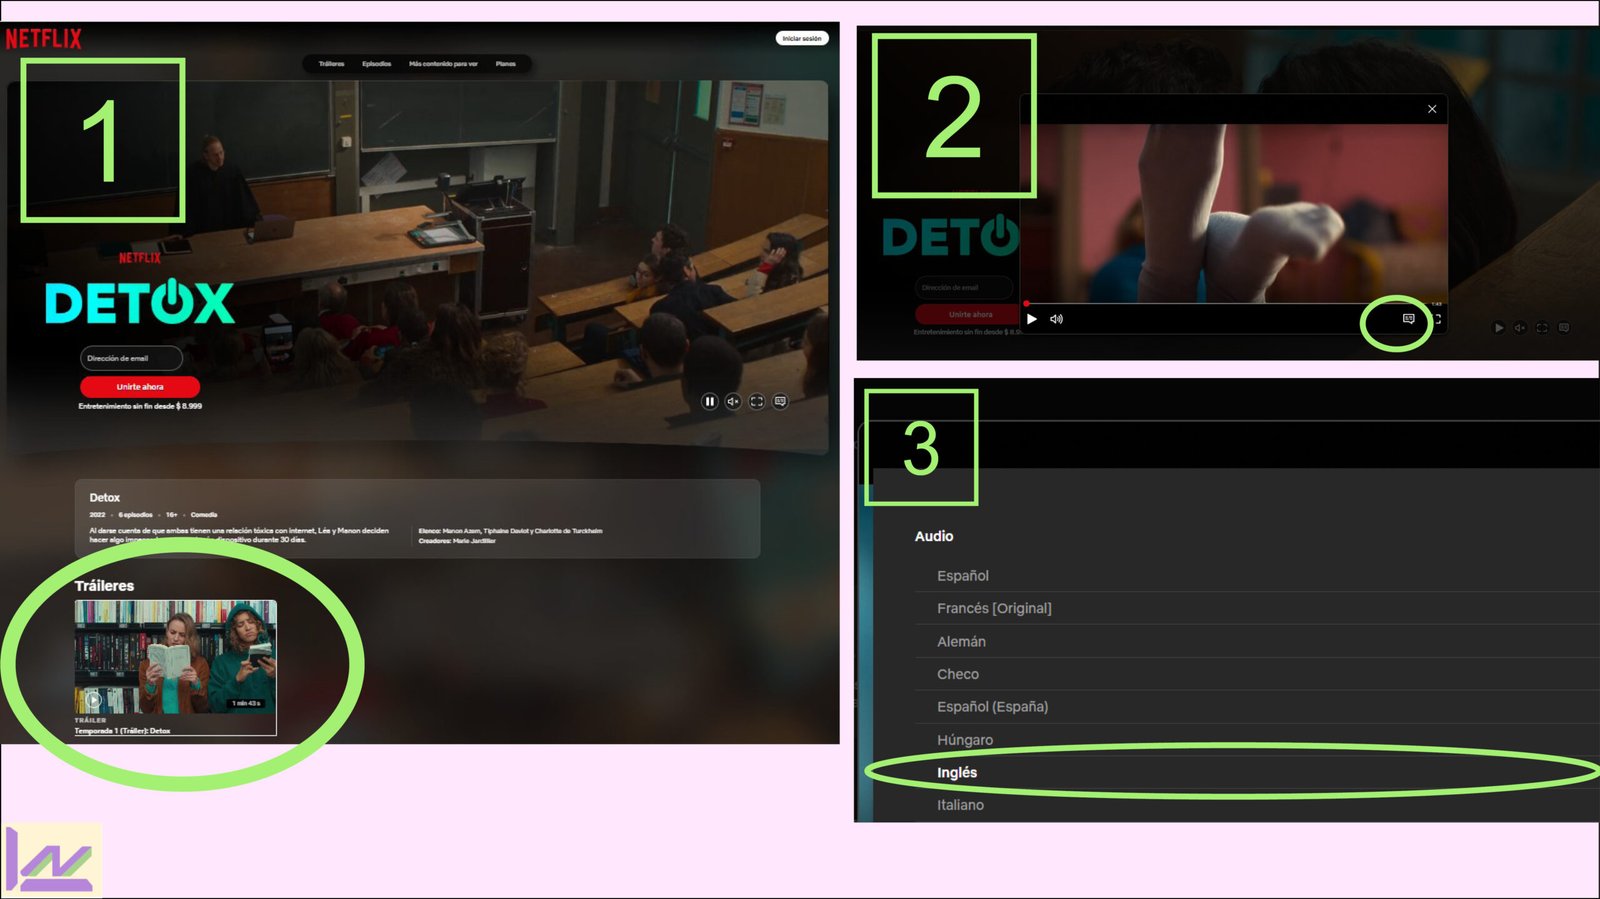Image resolution: width=1600 pixels, height=899 pixels.
Task: Click the dimmed fullscreen icon behind the trailer popup
Action: [1542, 327]
